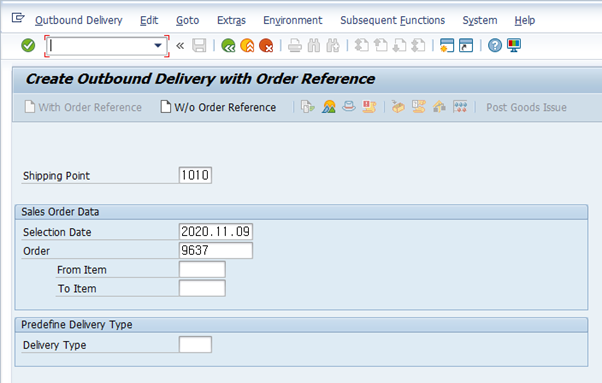The height and width of the screenshot is (383, 602).
Task: Click the Save diskette icon
Action: pyautogui.click(x=199, y=46)
